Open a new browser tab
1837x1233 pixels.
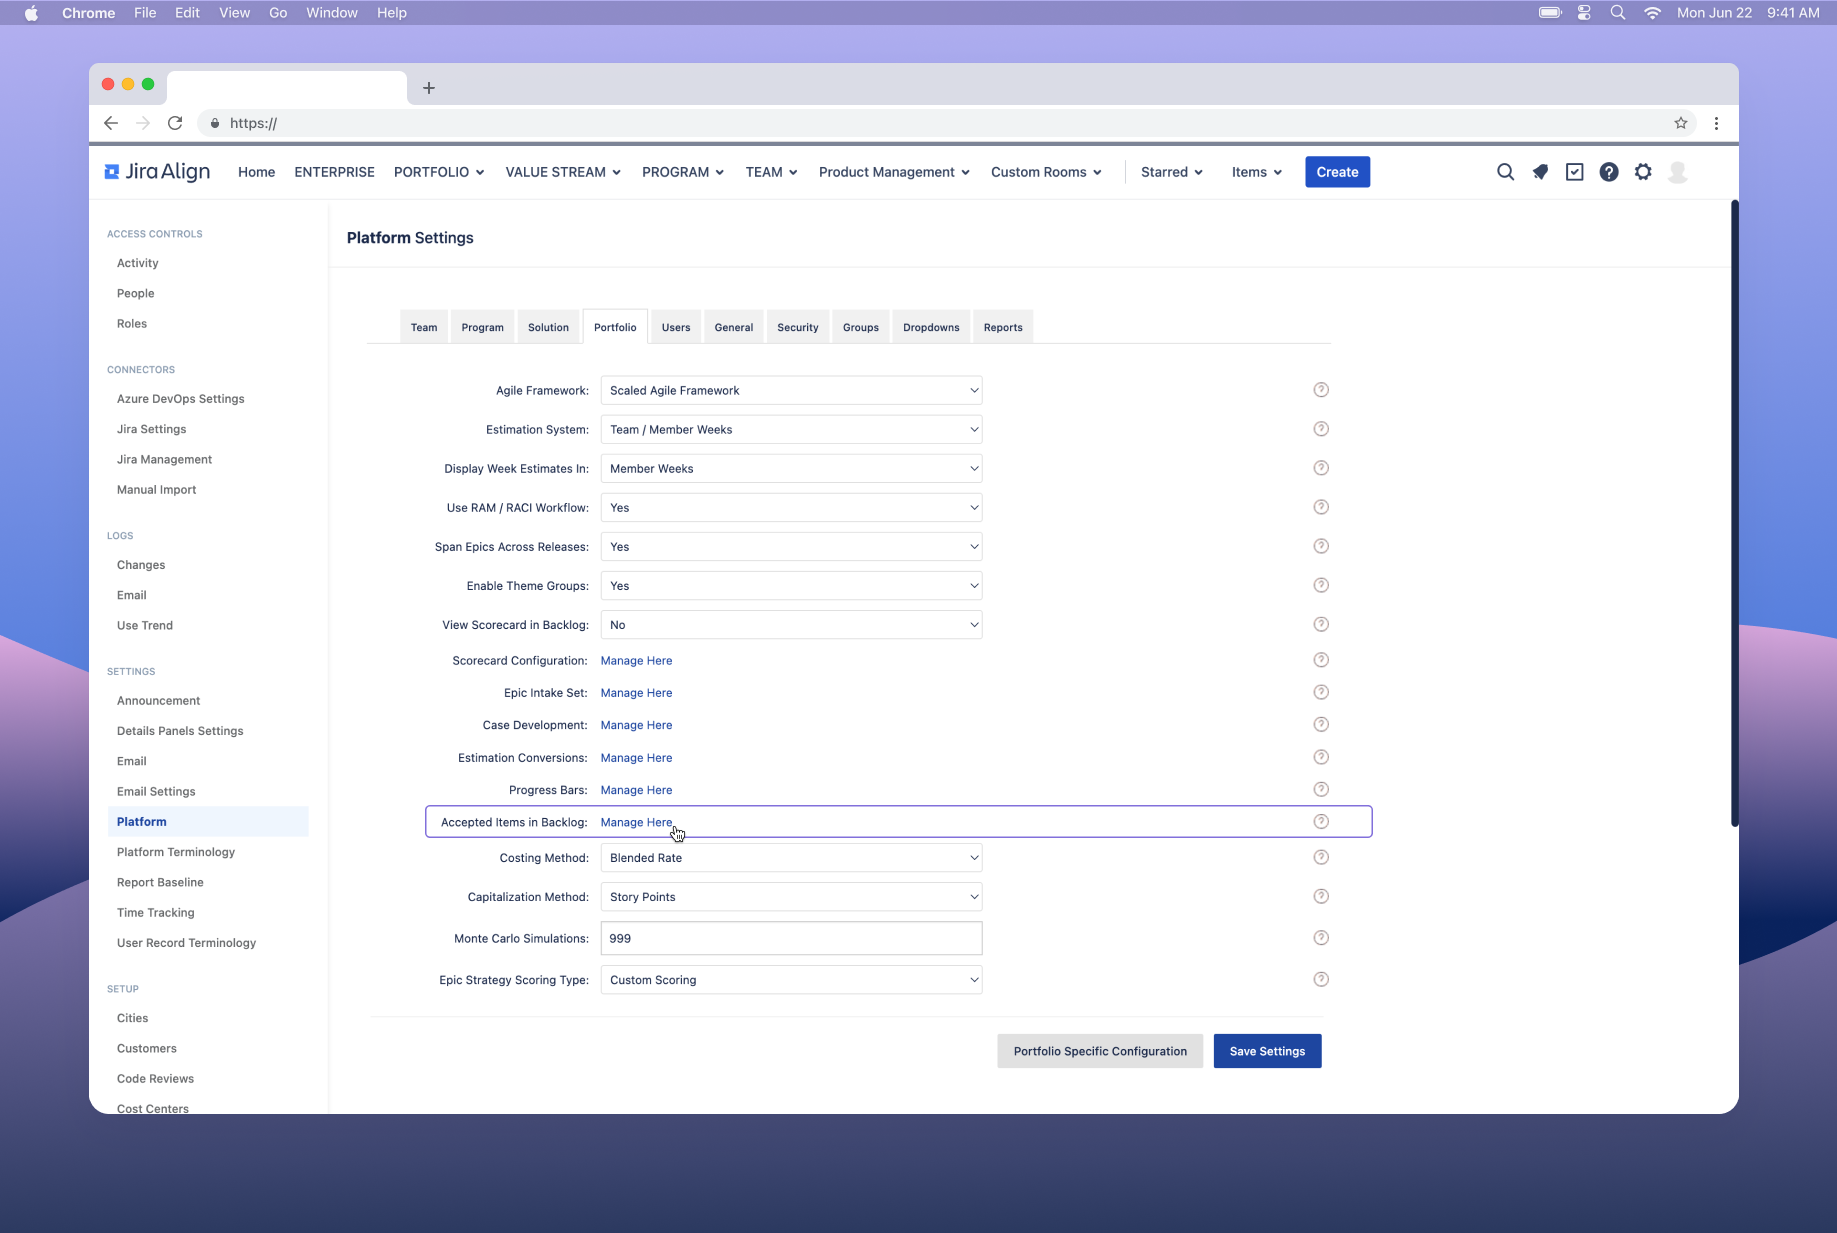pyautogui.click(x=429, y=88)
